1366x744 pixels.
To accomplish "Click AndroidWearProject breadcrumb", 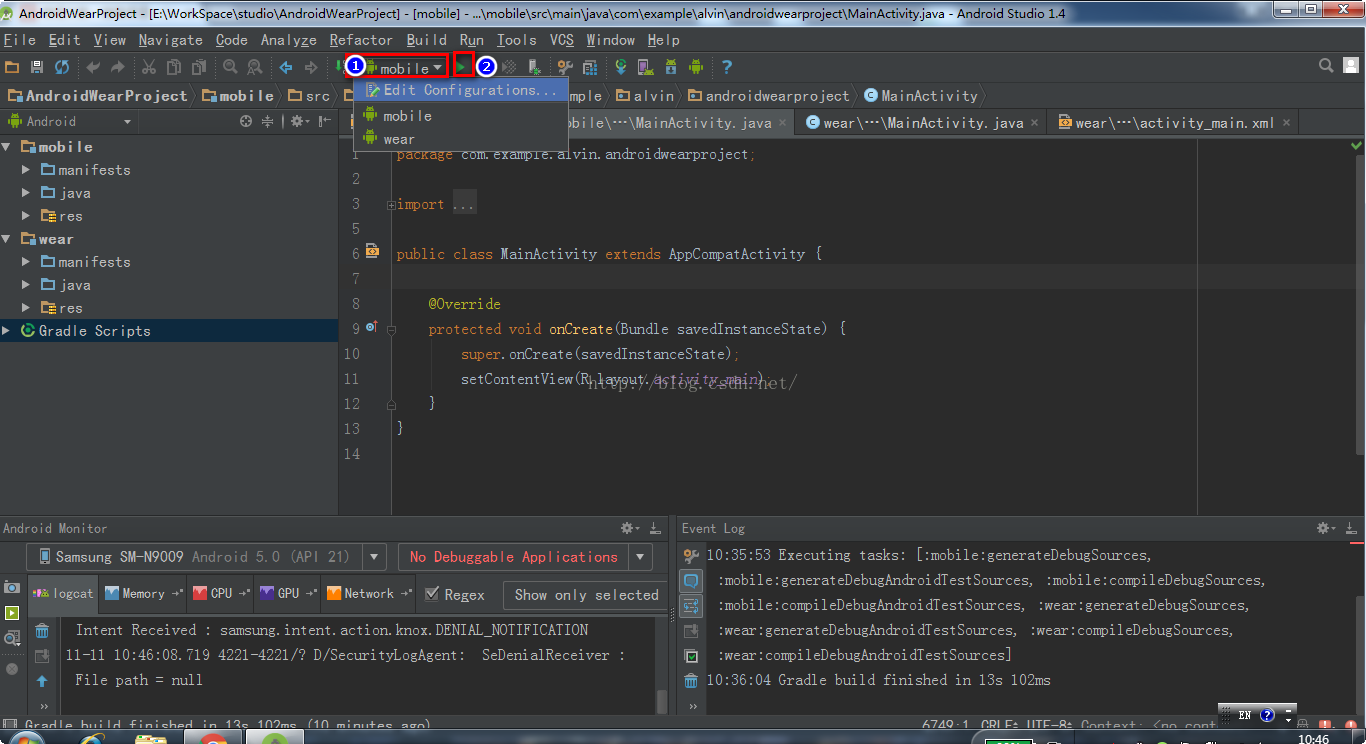I will [98, 96].
